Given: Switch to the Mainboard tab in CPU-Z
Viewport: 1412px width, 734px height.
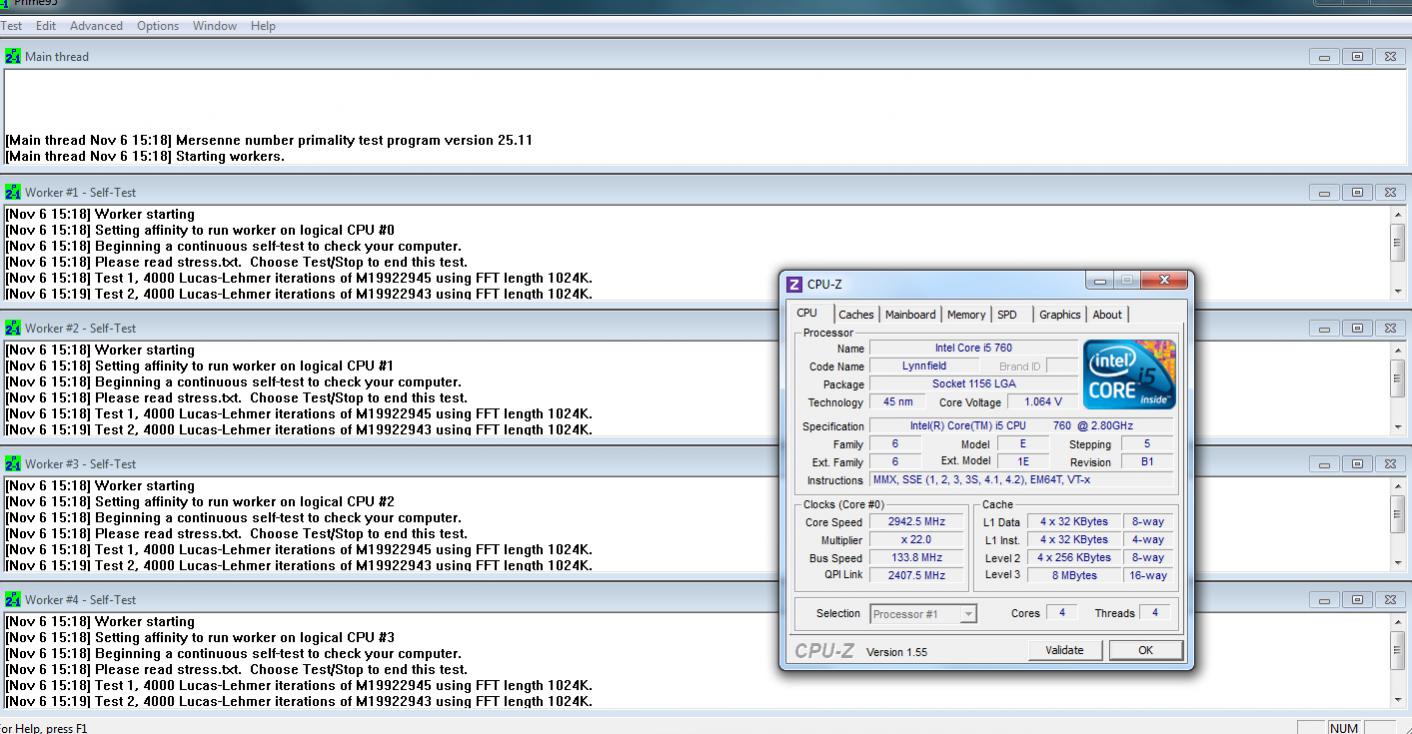Looking at the screenshot, I should coord(910,314).
